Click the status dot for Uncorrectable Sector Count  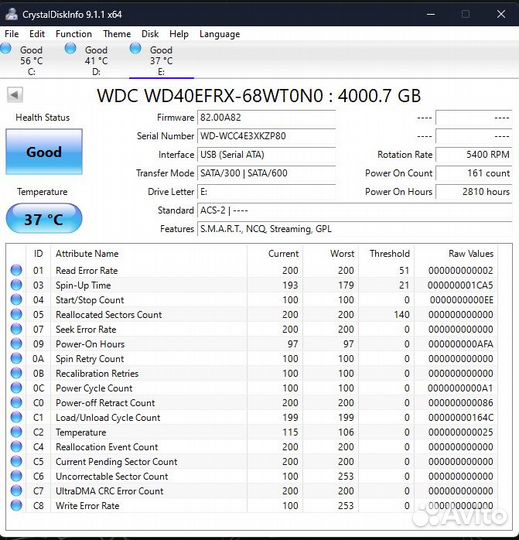pos(16,476)
